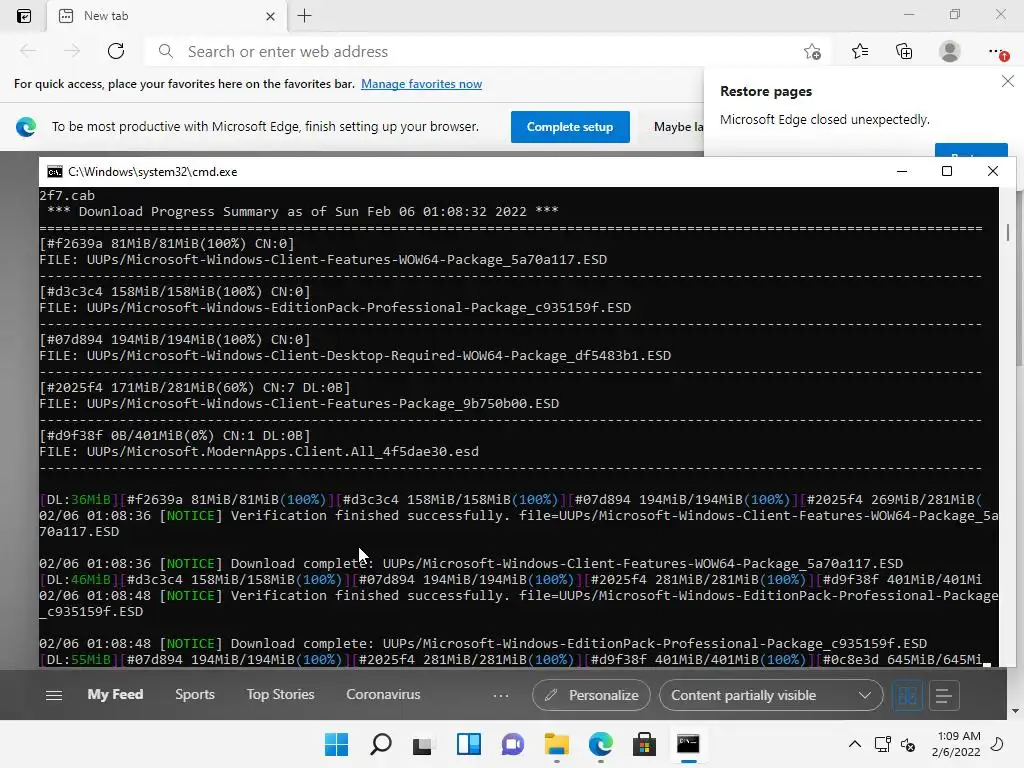Click the Restore pages heading
The height and width of the screenshot is (768, 1024).
tap(766, 91)
